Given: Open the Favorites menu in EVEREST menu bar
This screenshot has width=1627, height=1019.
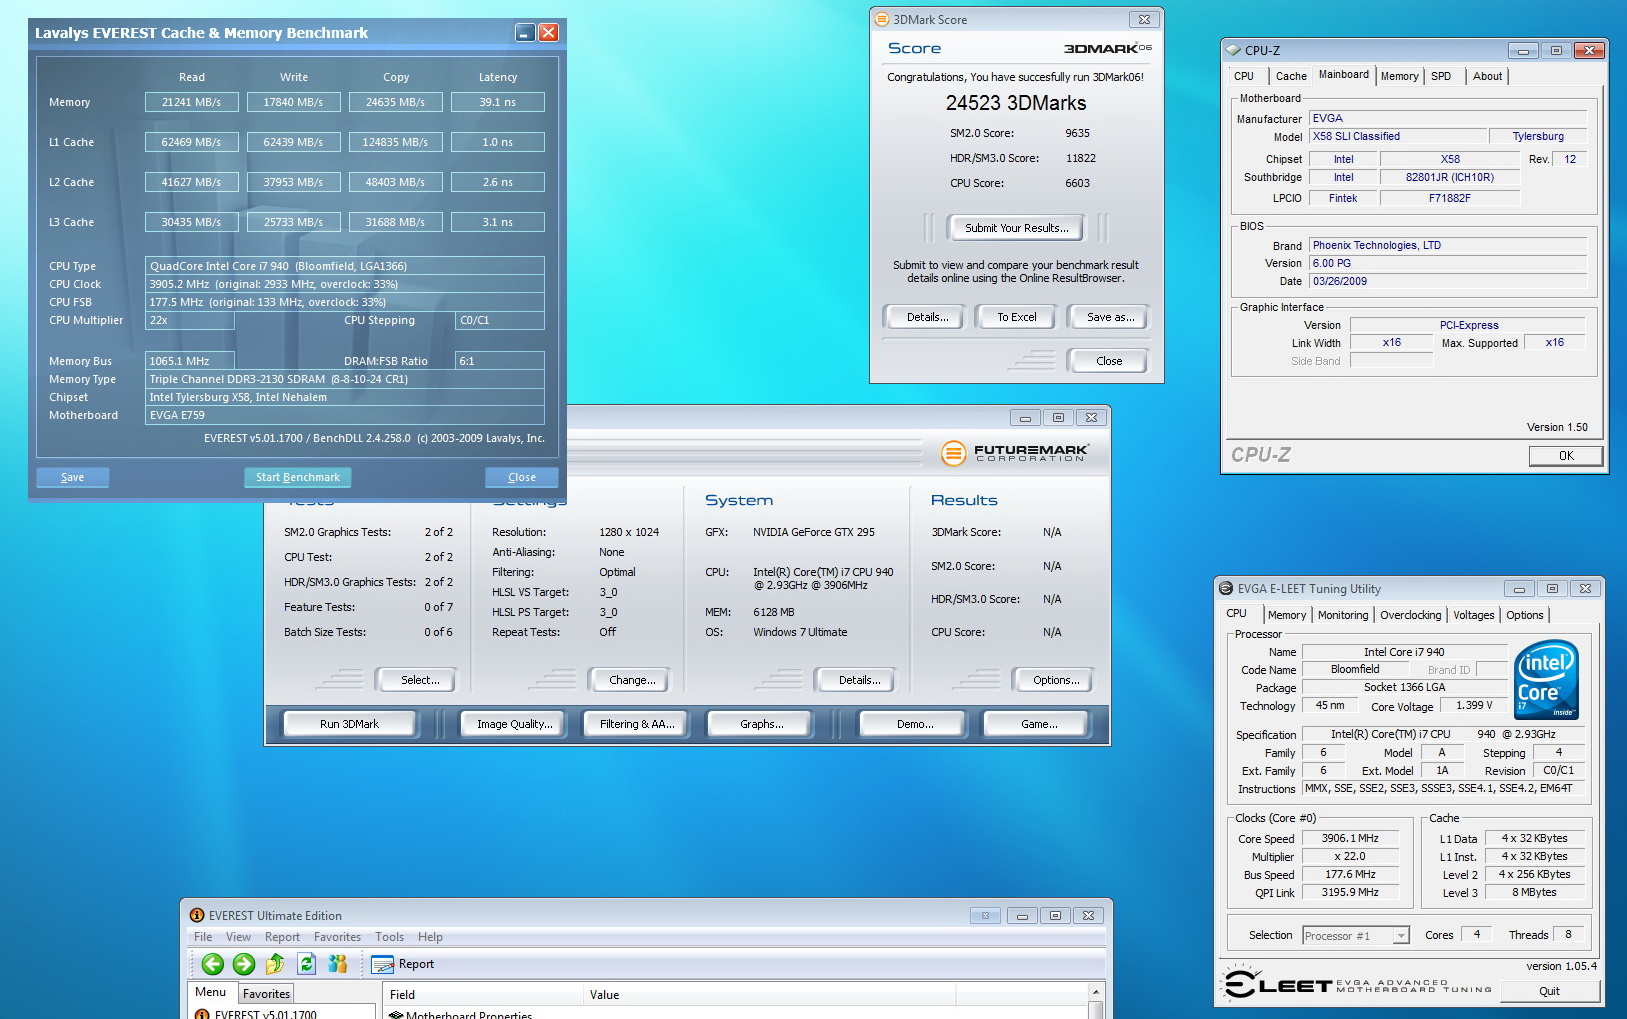Looking at the screenshot, I should coord(337,937).
